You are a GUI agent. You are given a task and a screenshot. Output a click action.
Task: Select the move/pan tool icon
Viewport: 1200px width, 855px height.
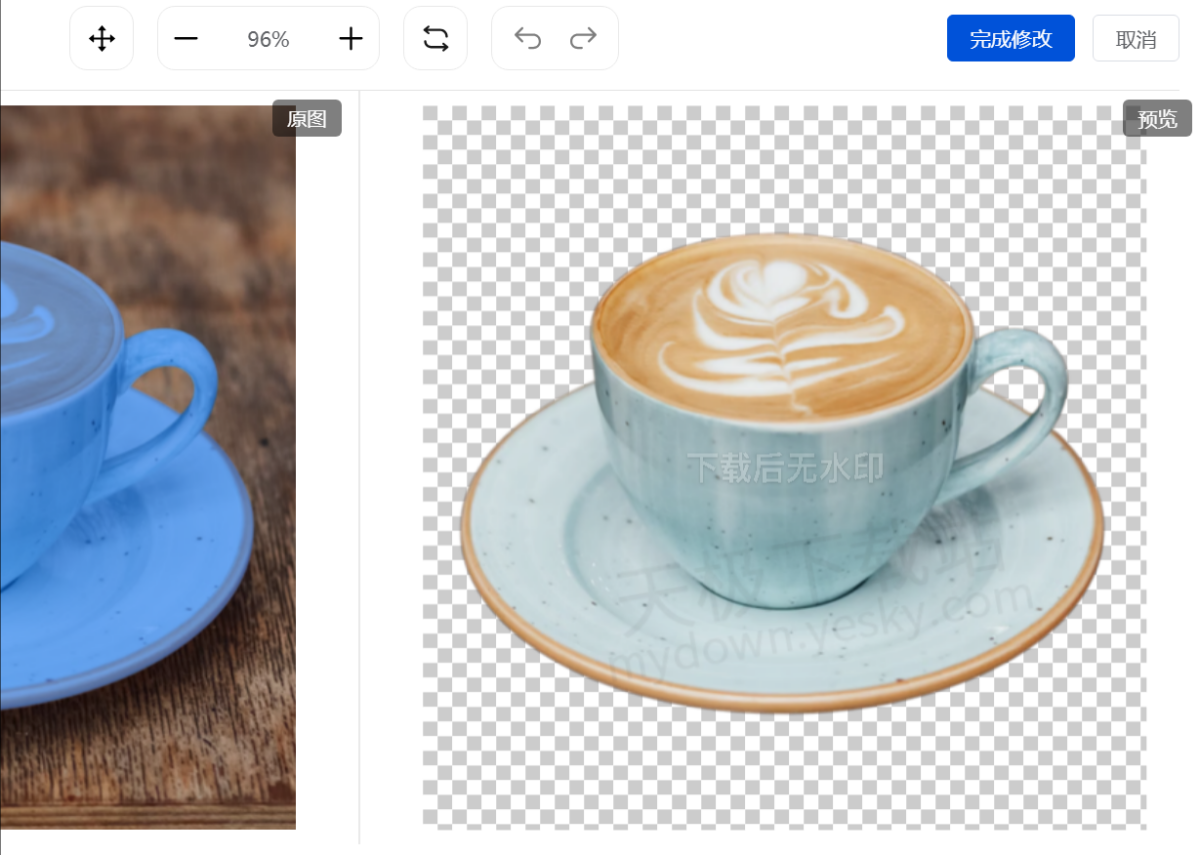pyautogui.click(x=101, y=39)
